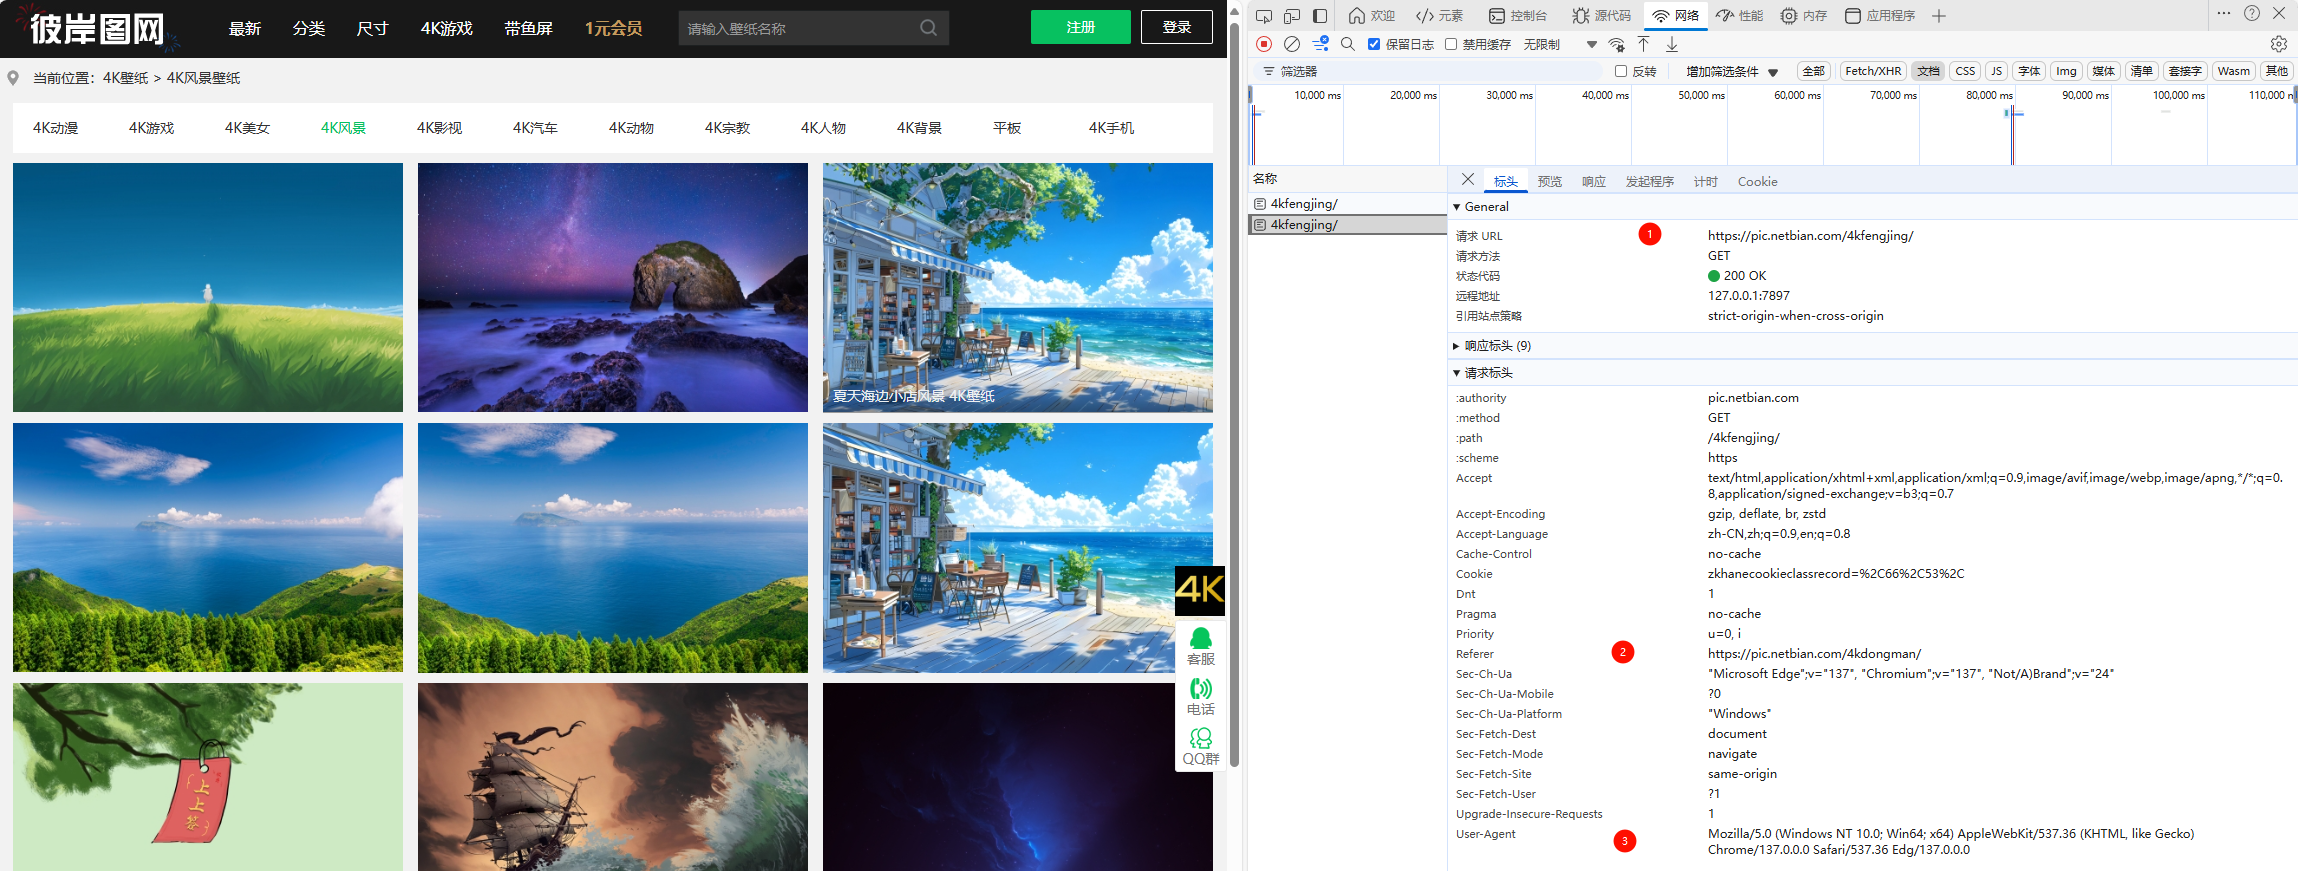2298x871 pixels.
Task: Open the 欢迎 welcome tab
Action: click(1372, 16)
